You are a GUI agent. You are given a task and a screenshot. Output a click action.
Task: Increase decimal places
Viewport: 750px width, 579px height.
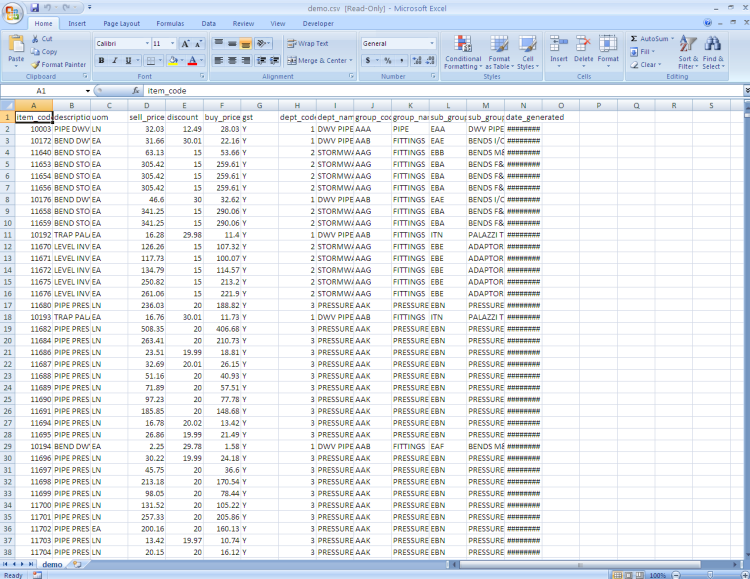click(417, 61)
